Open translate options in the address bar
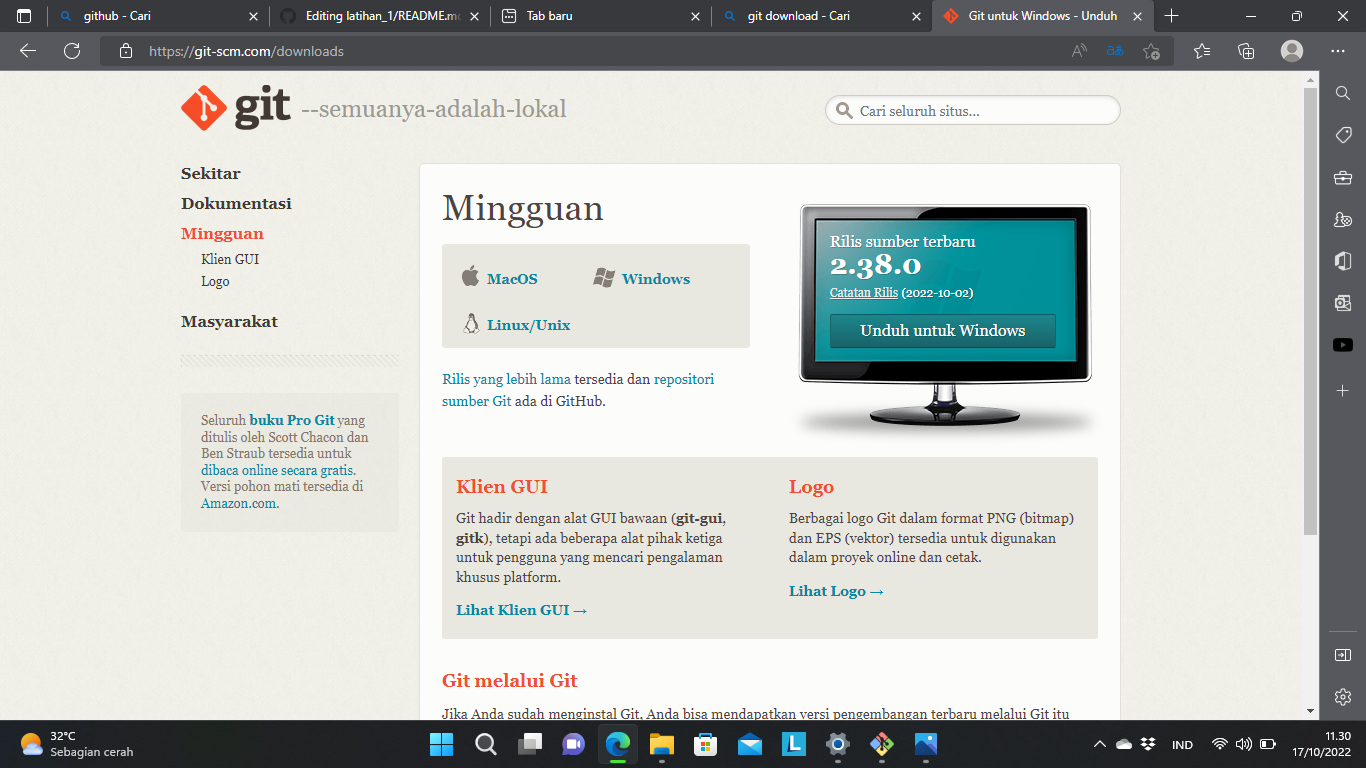The image size is (1366, 768). pyautogui.click(x=1114, y=50)
